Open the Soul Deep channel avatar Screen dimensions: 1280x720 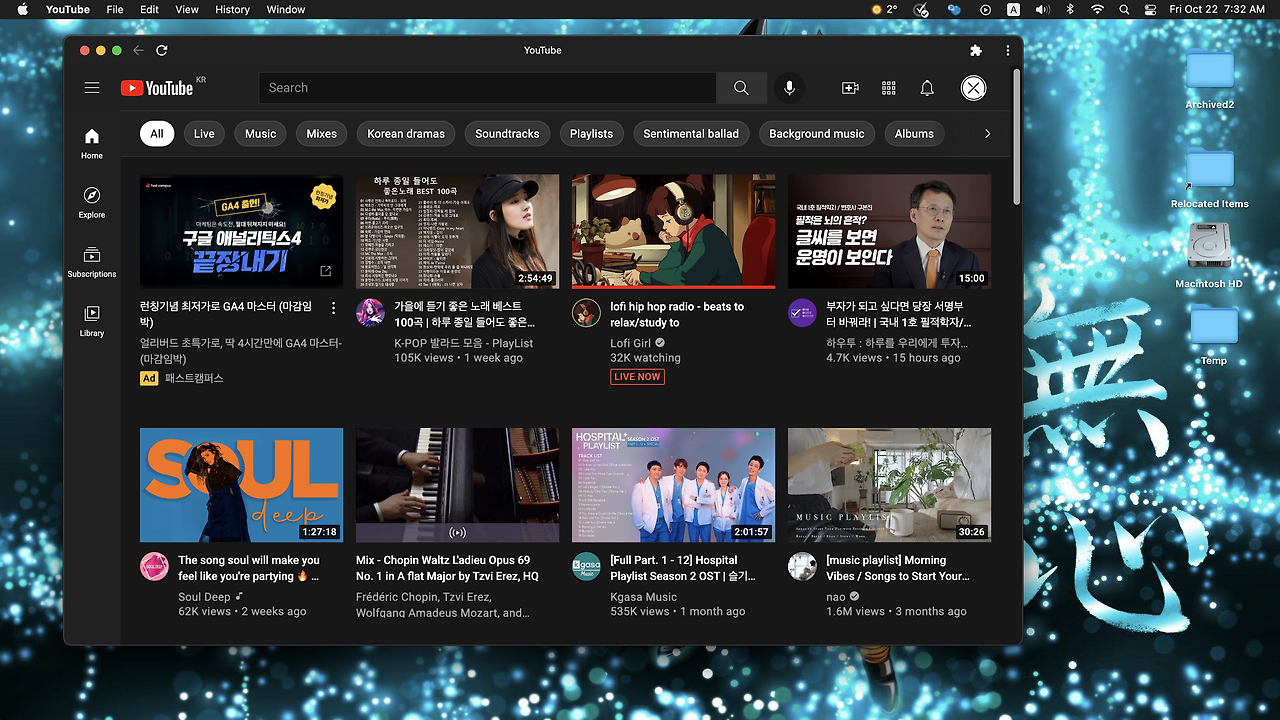tap(154, 566)
